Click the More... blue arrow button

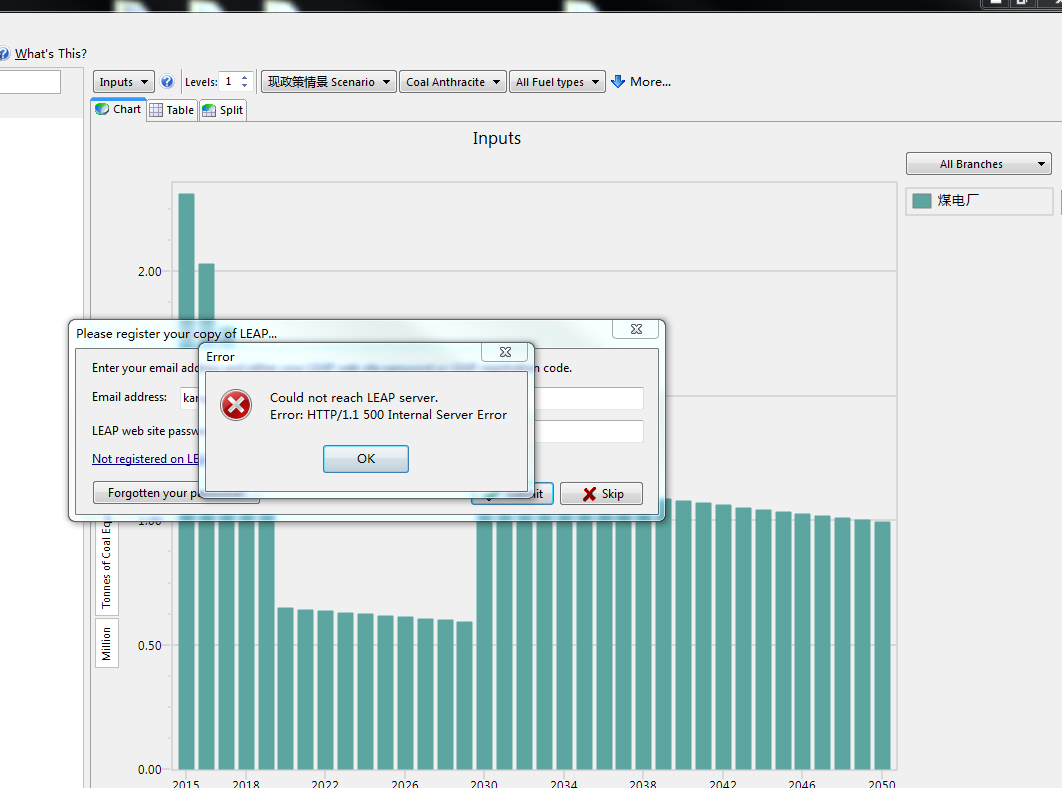click(x=641, y=82)
